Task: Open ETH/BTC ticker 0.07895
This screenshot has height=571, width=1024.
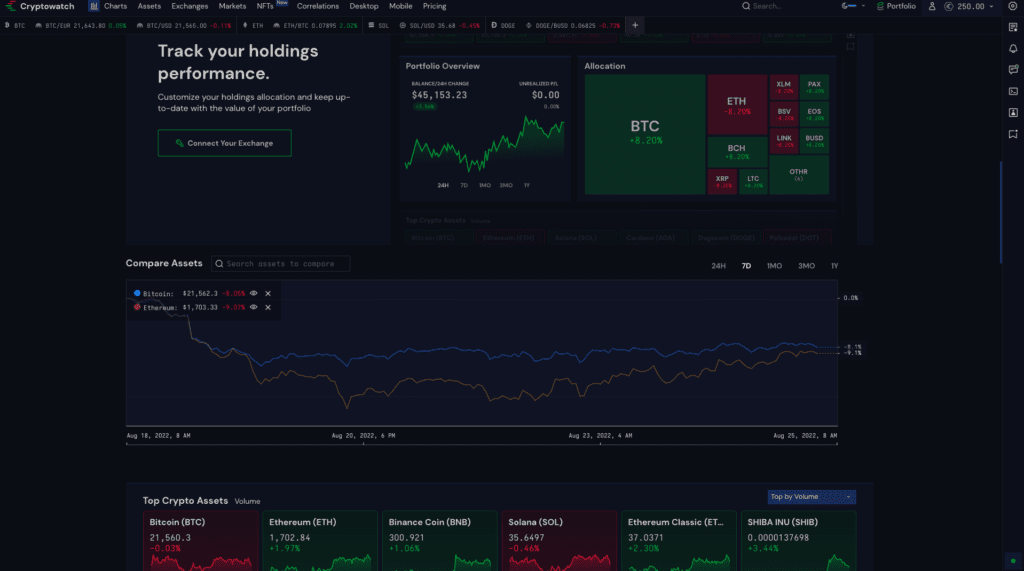Action: 315,25
